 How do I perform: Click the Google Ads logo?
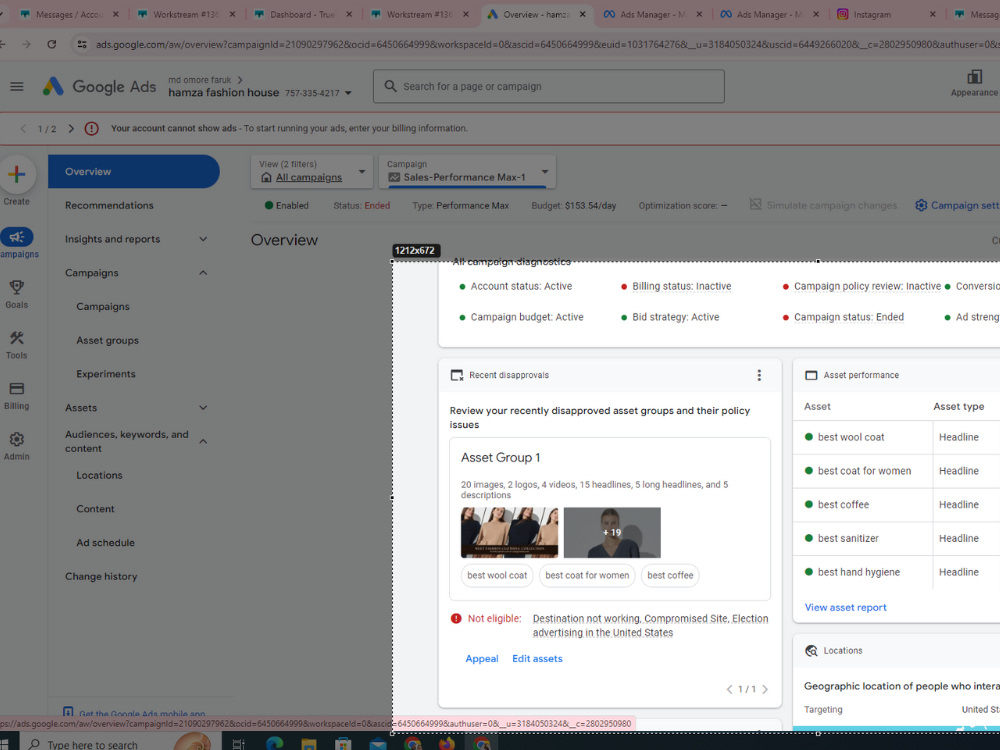99,86
